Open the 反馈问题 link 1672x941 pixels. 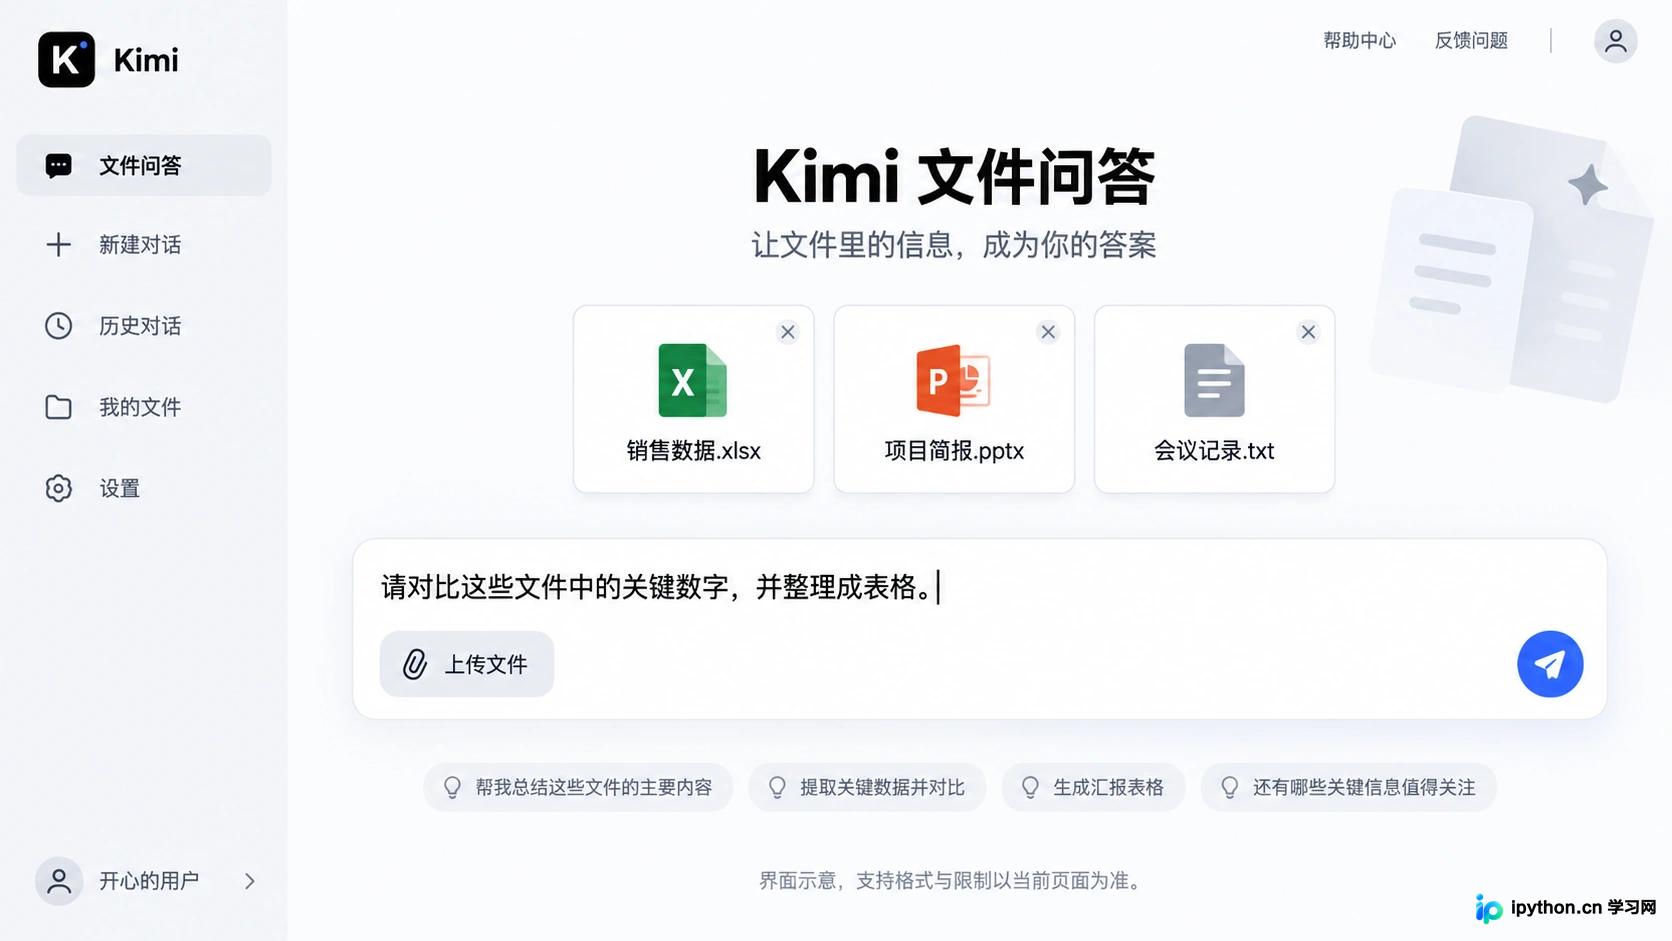1471,41
